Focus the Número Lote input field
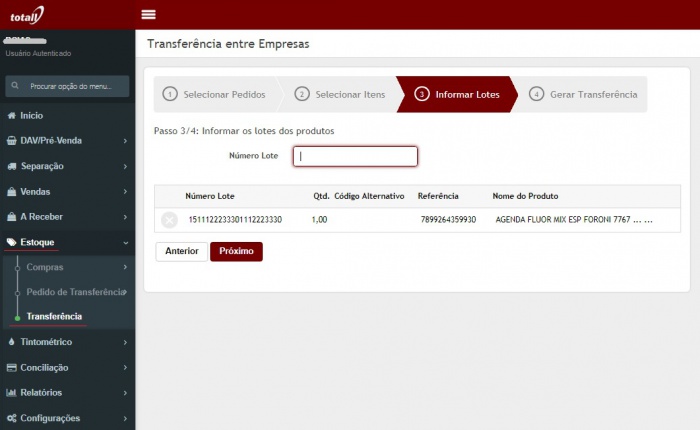 tap(355, 156)
